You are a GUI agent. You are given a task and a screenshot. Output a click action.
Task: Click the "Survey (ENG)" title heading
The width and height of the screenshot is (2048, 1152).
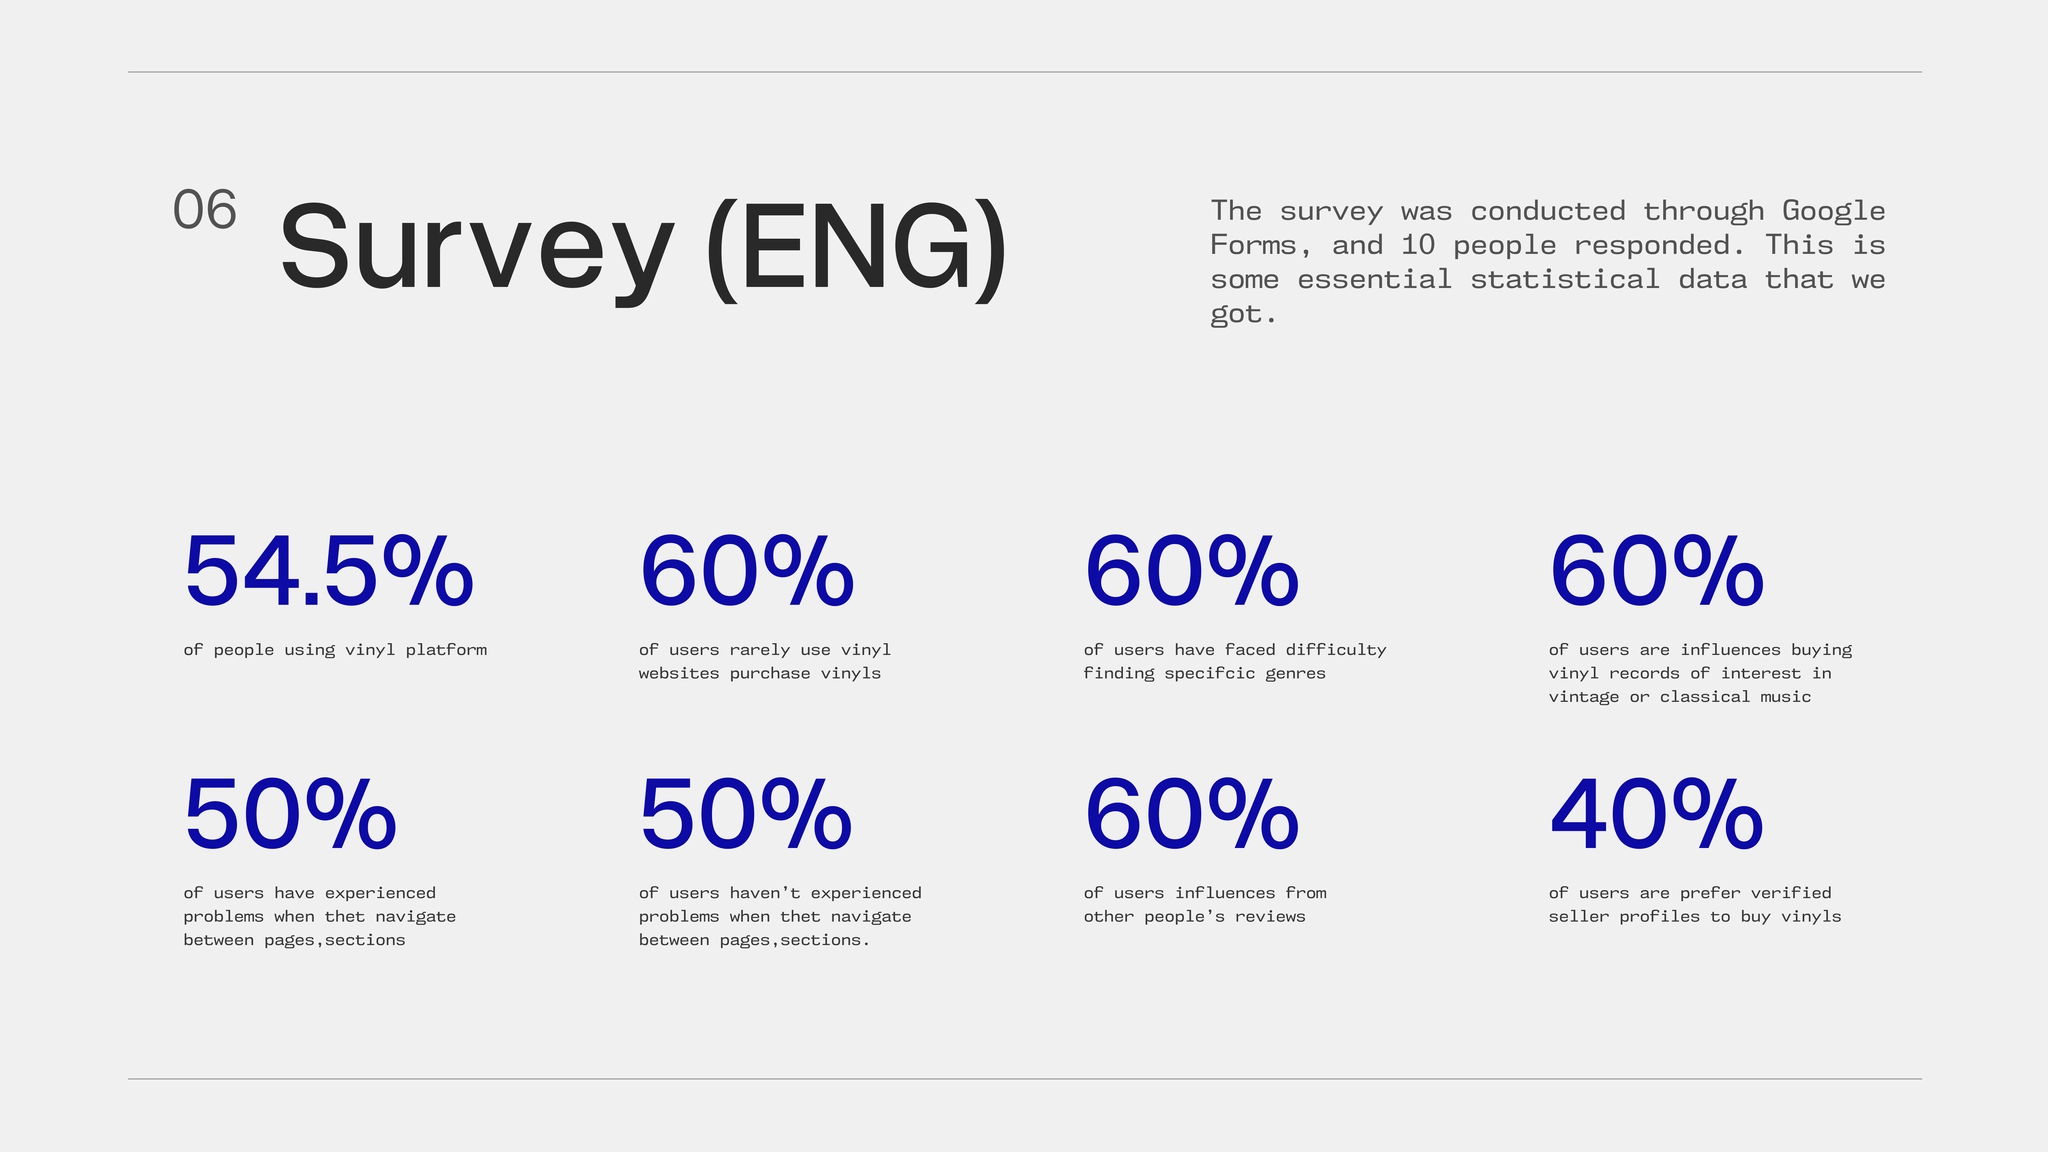[643, 246]
